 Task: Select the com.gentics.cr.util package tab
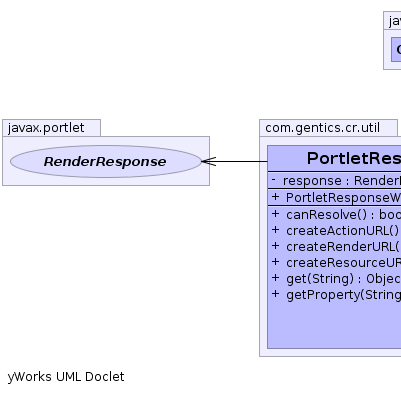click(328, 128)
